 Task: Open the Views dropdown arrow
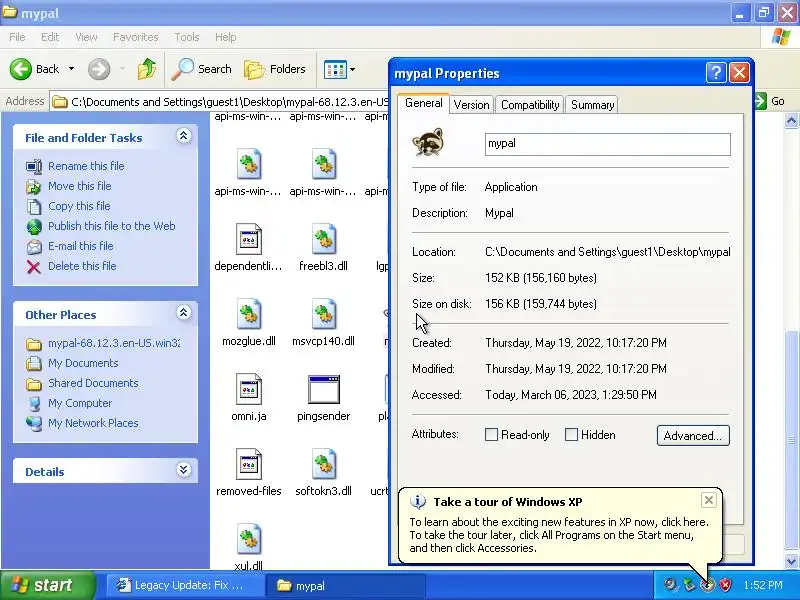click(x=353, y=69)
